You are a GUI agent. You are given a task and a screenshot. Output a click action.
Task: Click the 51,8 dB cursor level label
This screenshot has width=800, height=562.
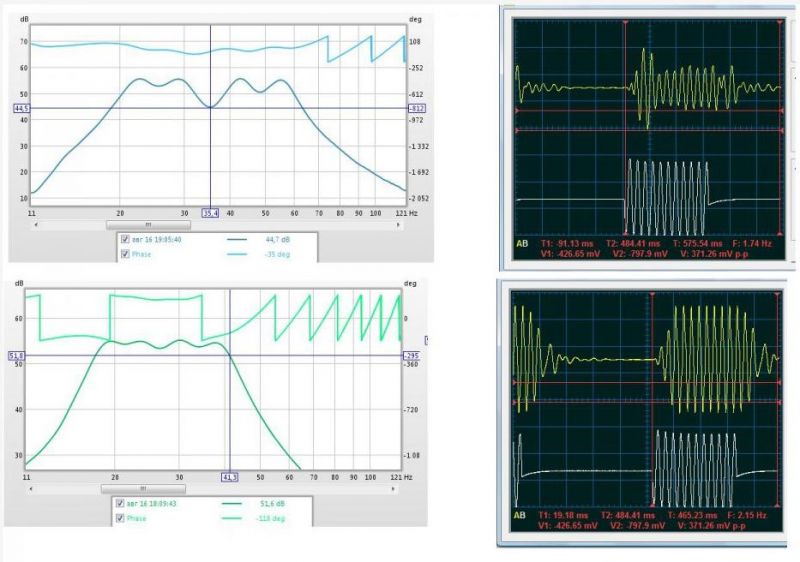point(17,355)
